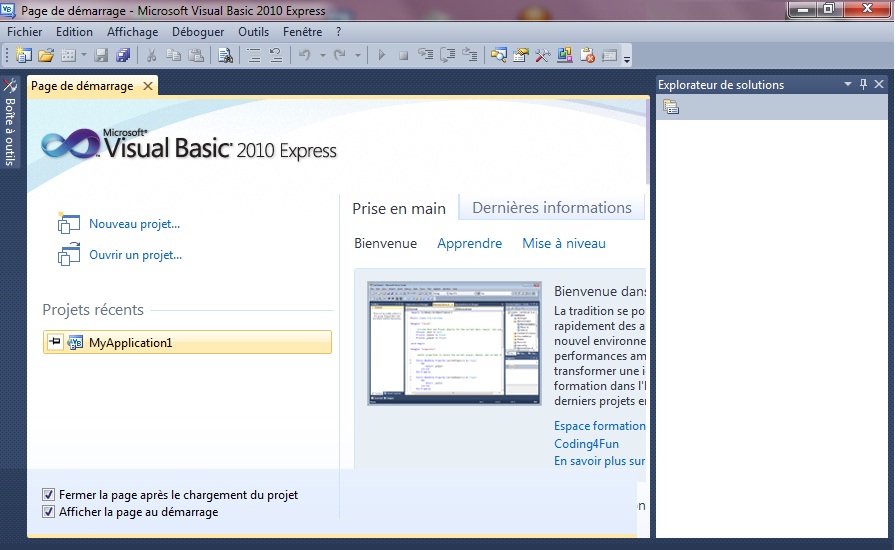Click the Cut scissors icon
Viewport: 895px width, 550px height.
click(151, 55)
